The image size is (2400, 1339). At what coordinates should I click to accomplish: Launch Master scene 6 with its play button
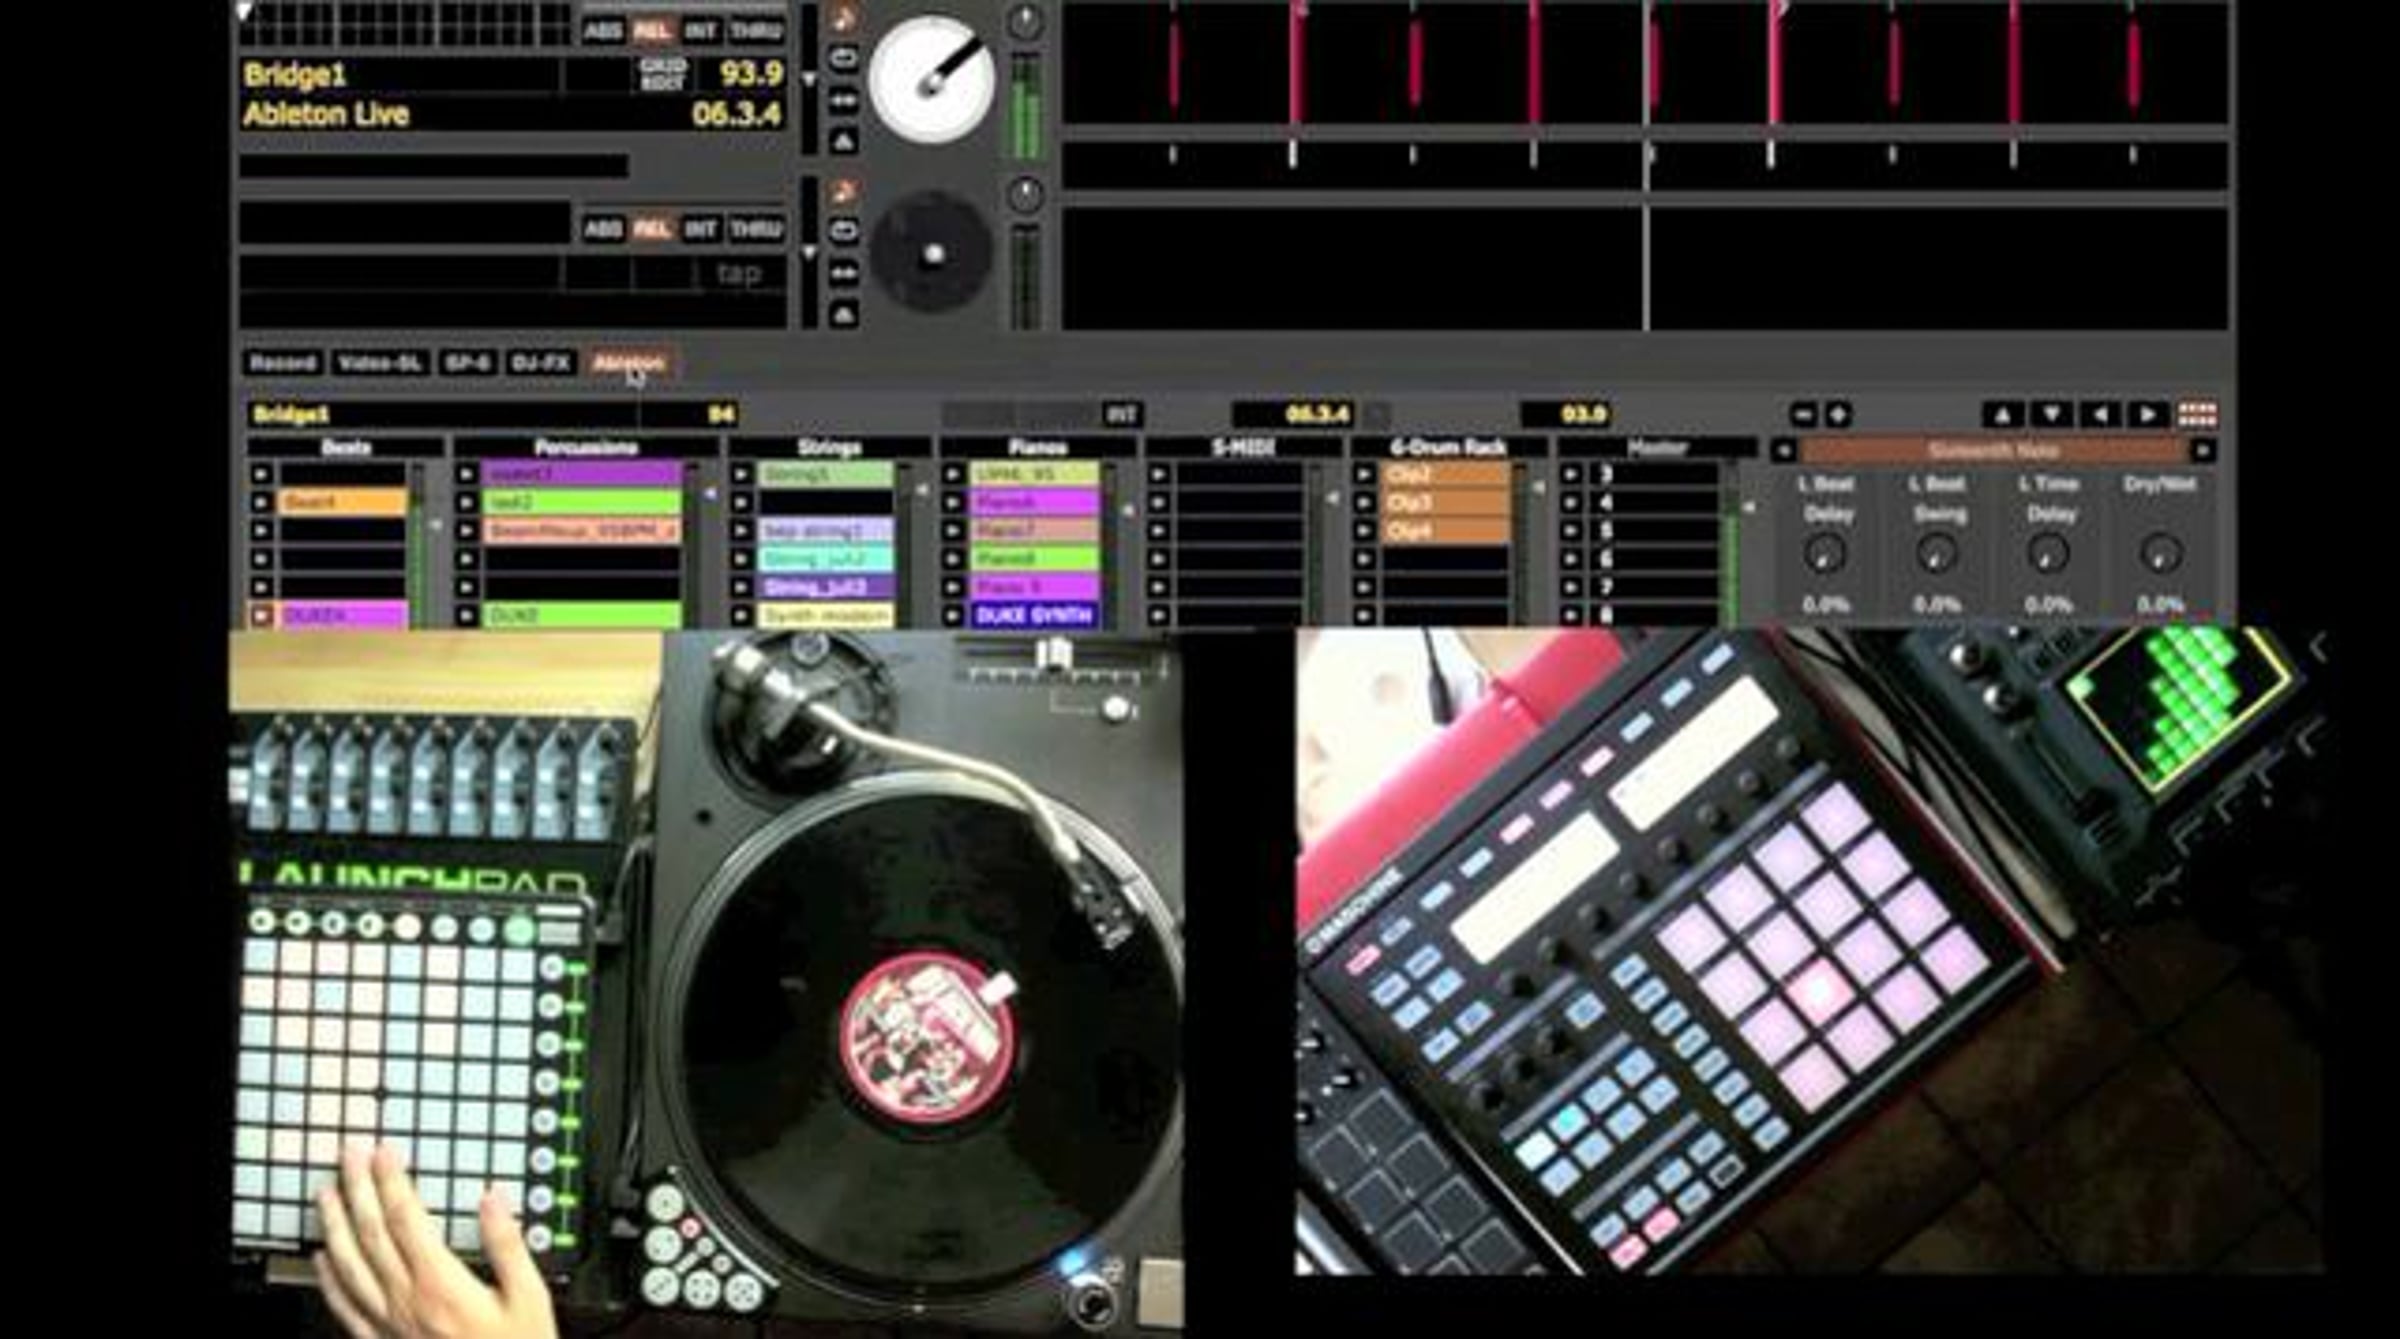1571,559
